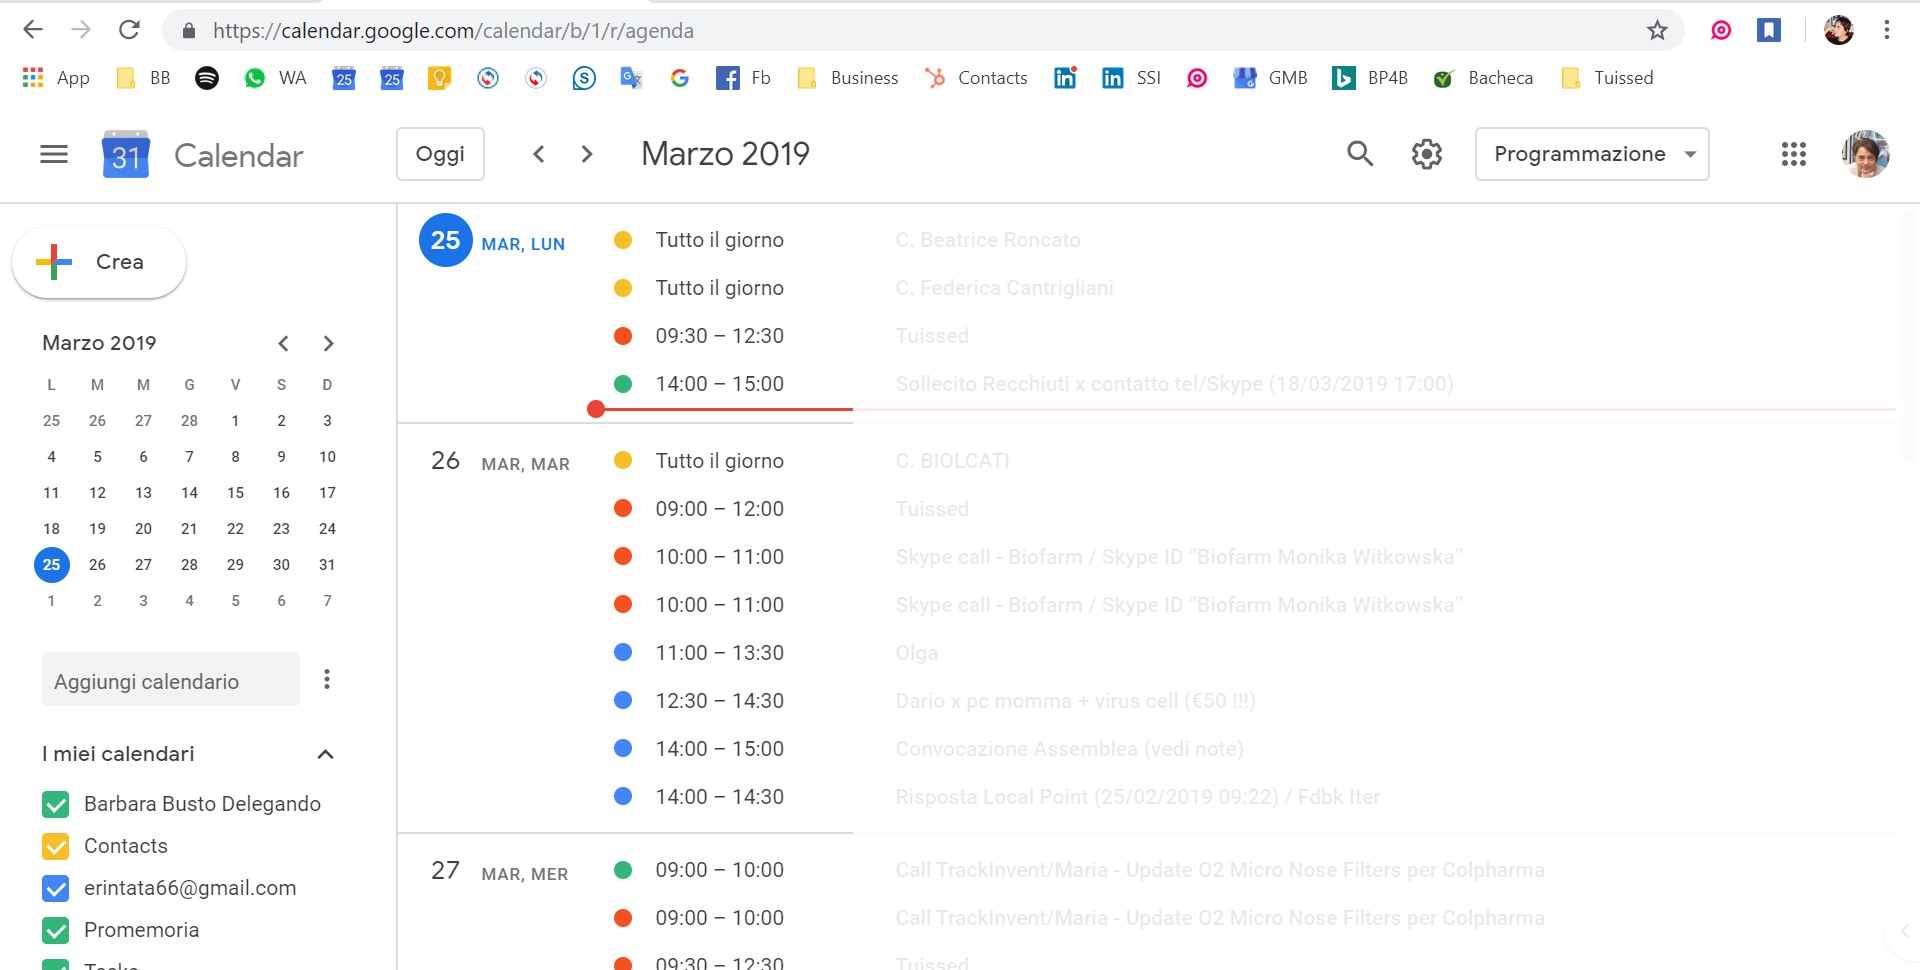Show next month in mini calendar
Viewport: 1920px width, 970px height.
click(328, 343)
